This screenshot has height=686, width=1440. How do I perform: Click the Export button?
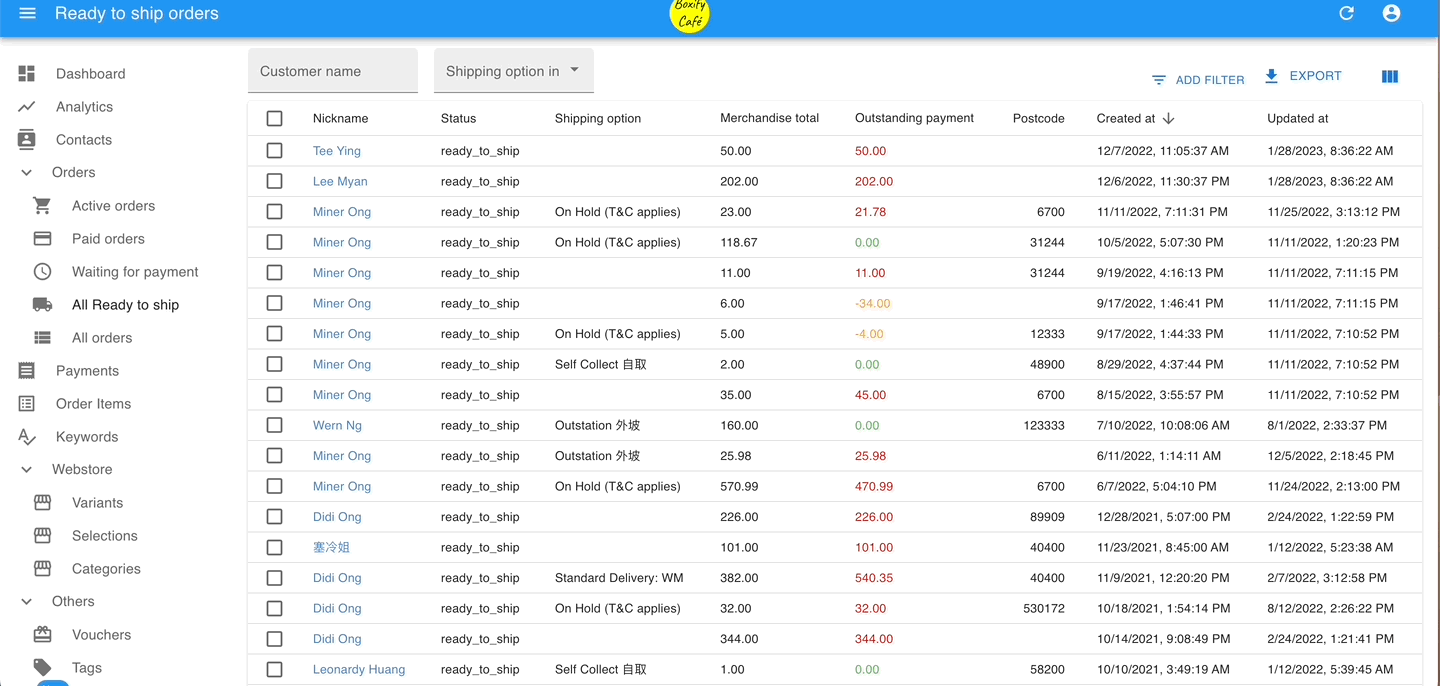[x=1303, y=76]
